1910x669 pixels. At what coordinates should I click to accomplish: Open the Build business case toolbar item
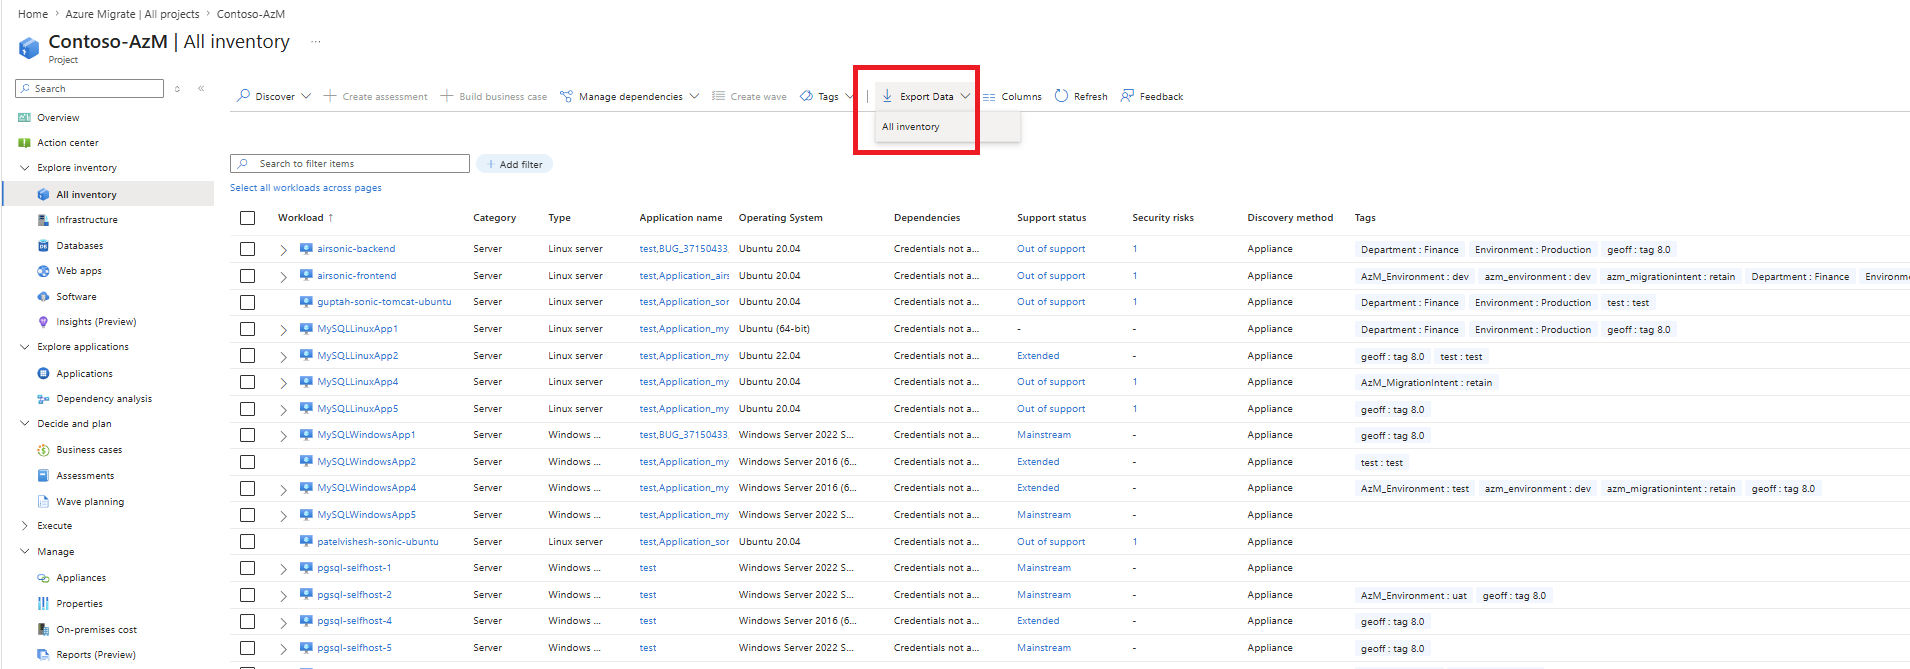coord(494,97)
